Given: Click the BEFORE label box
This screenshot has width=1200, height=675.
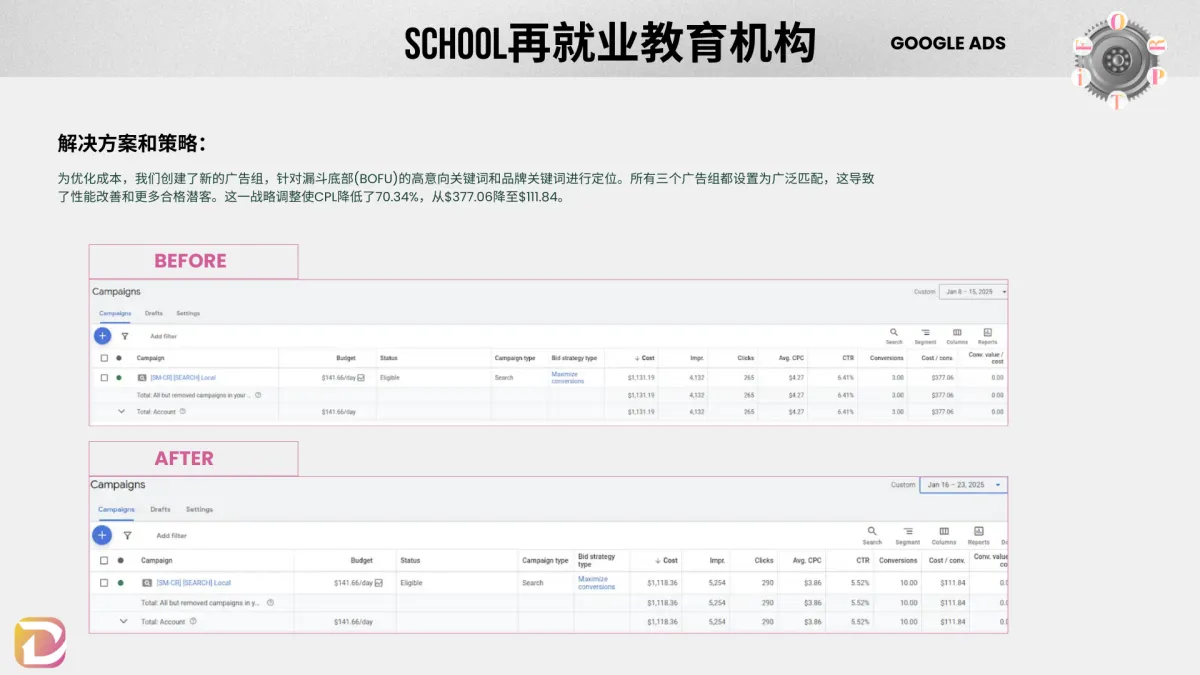Looking at the screenshot, I should click(x=193, y=261).
